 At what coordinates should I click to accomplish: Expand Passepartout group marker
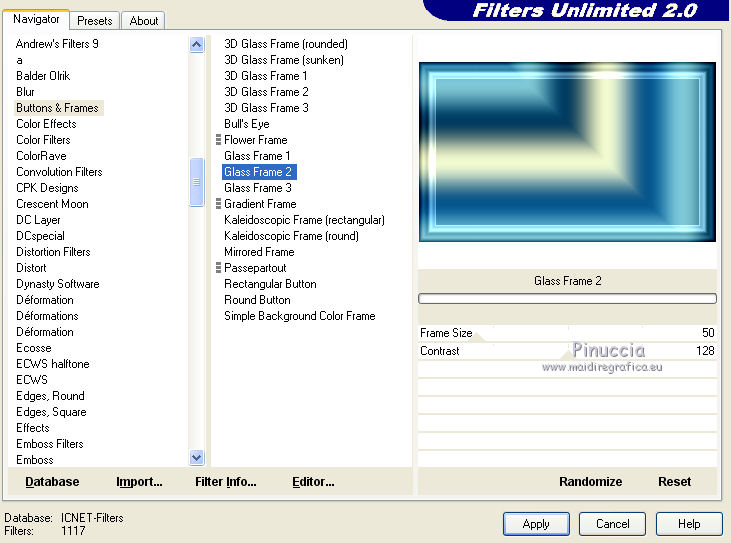coord(218,268)
